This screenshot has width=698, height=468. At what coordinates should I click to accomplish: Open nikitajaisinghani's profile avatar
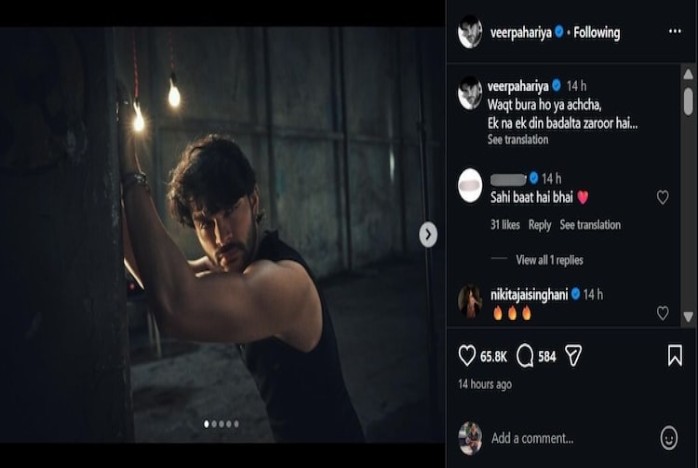pos(470,301)
